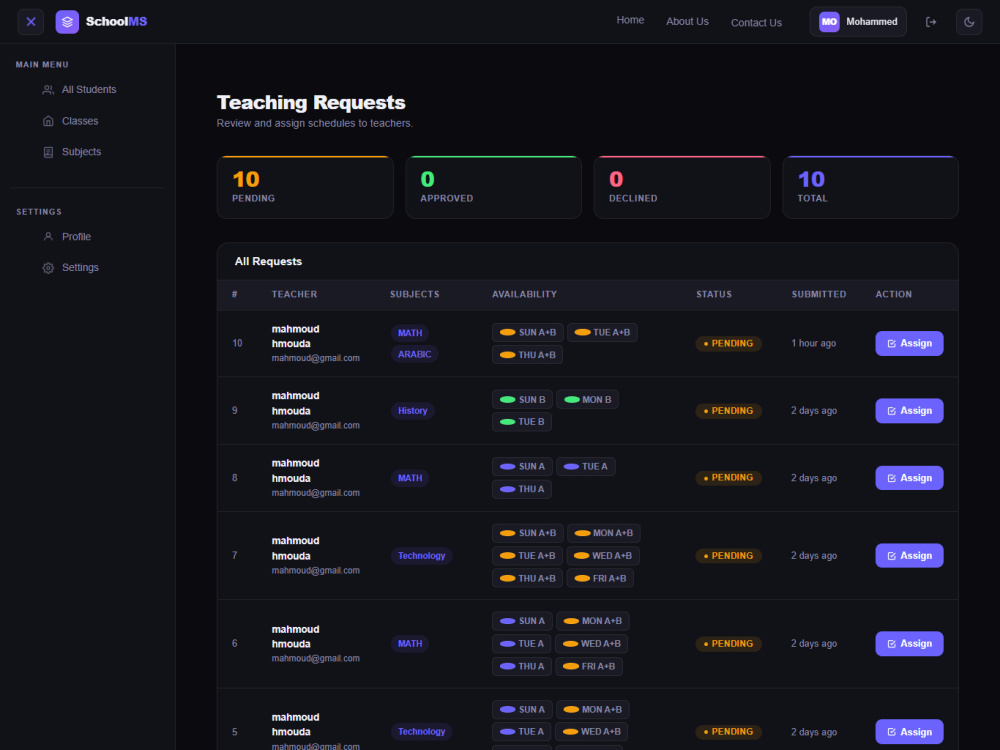Assign schedule for request 8

909,478
